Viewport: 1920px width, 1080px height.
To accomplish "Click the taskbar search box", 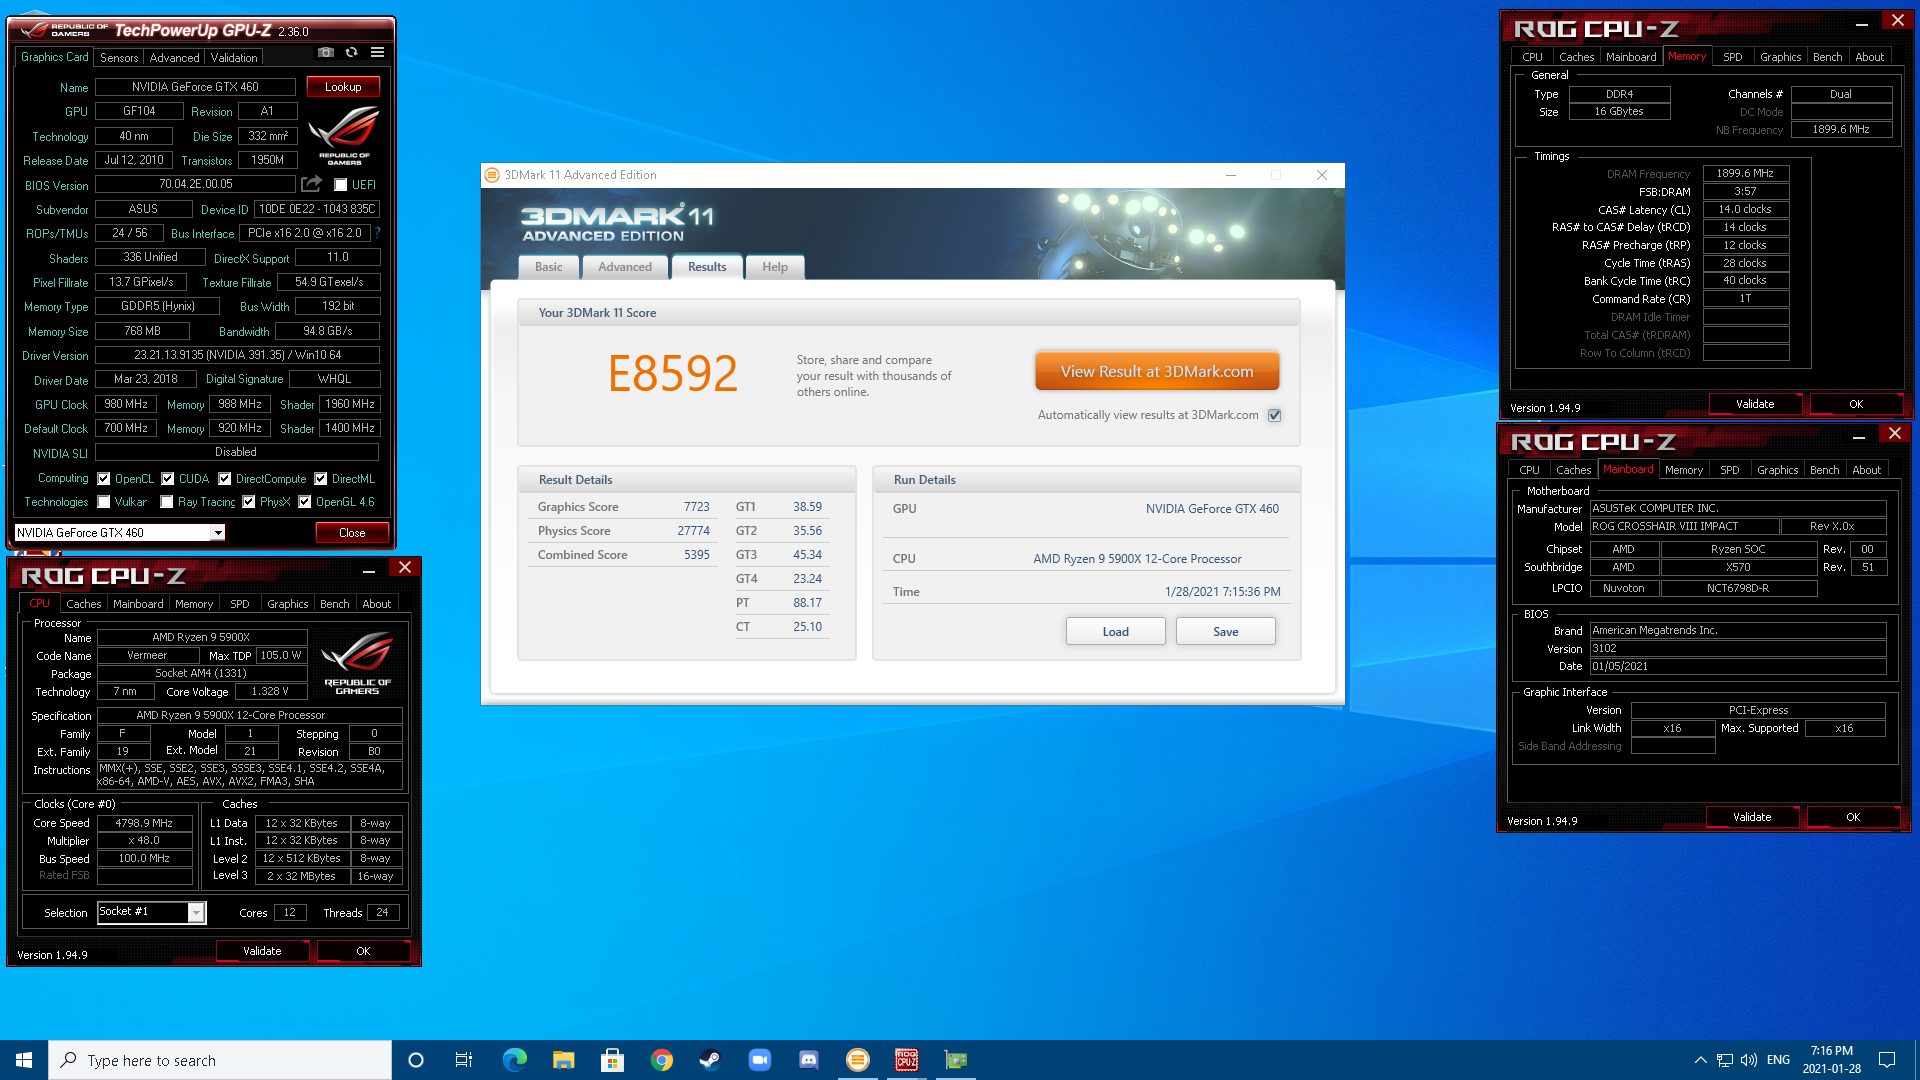I will (x=220, y=1060).
